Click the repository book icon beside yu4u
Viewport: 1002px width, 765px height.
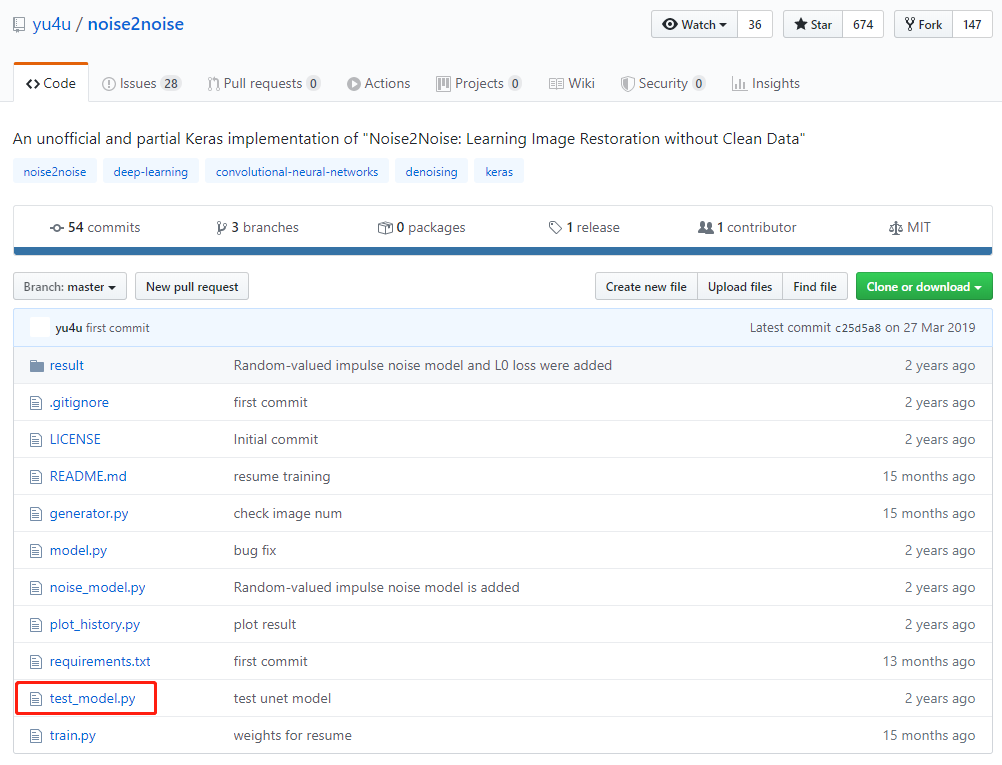pyautogui.click(x=19, y=26)
